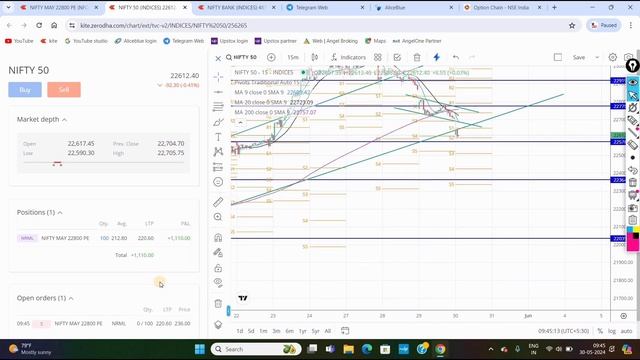
Task: Open the chart patterns tool
Action: (218, 152)
